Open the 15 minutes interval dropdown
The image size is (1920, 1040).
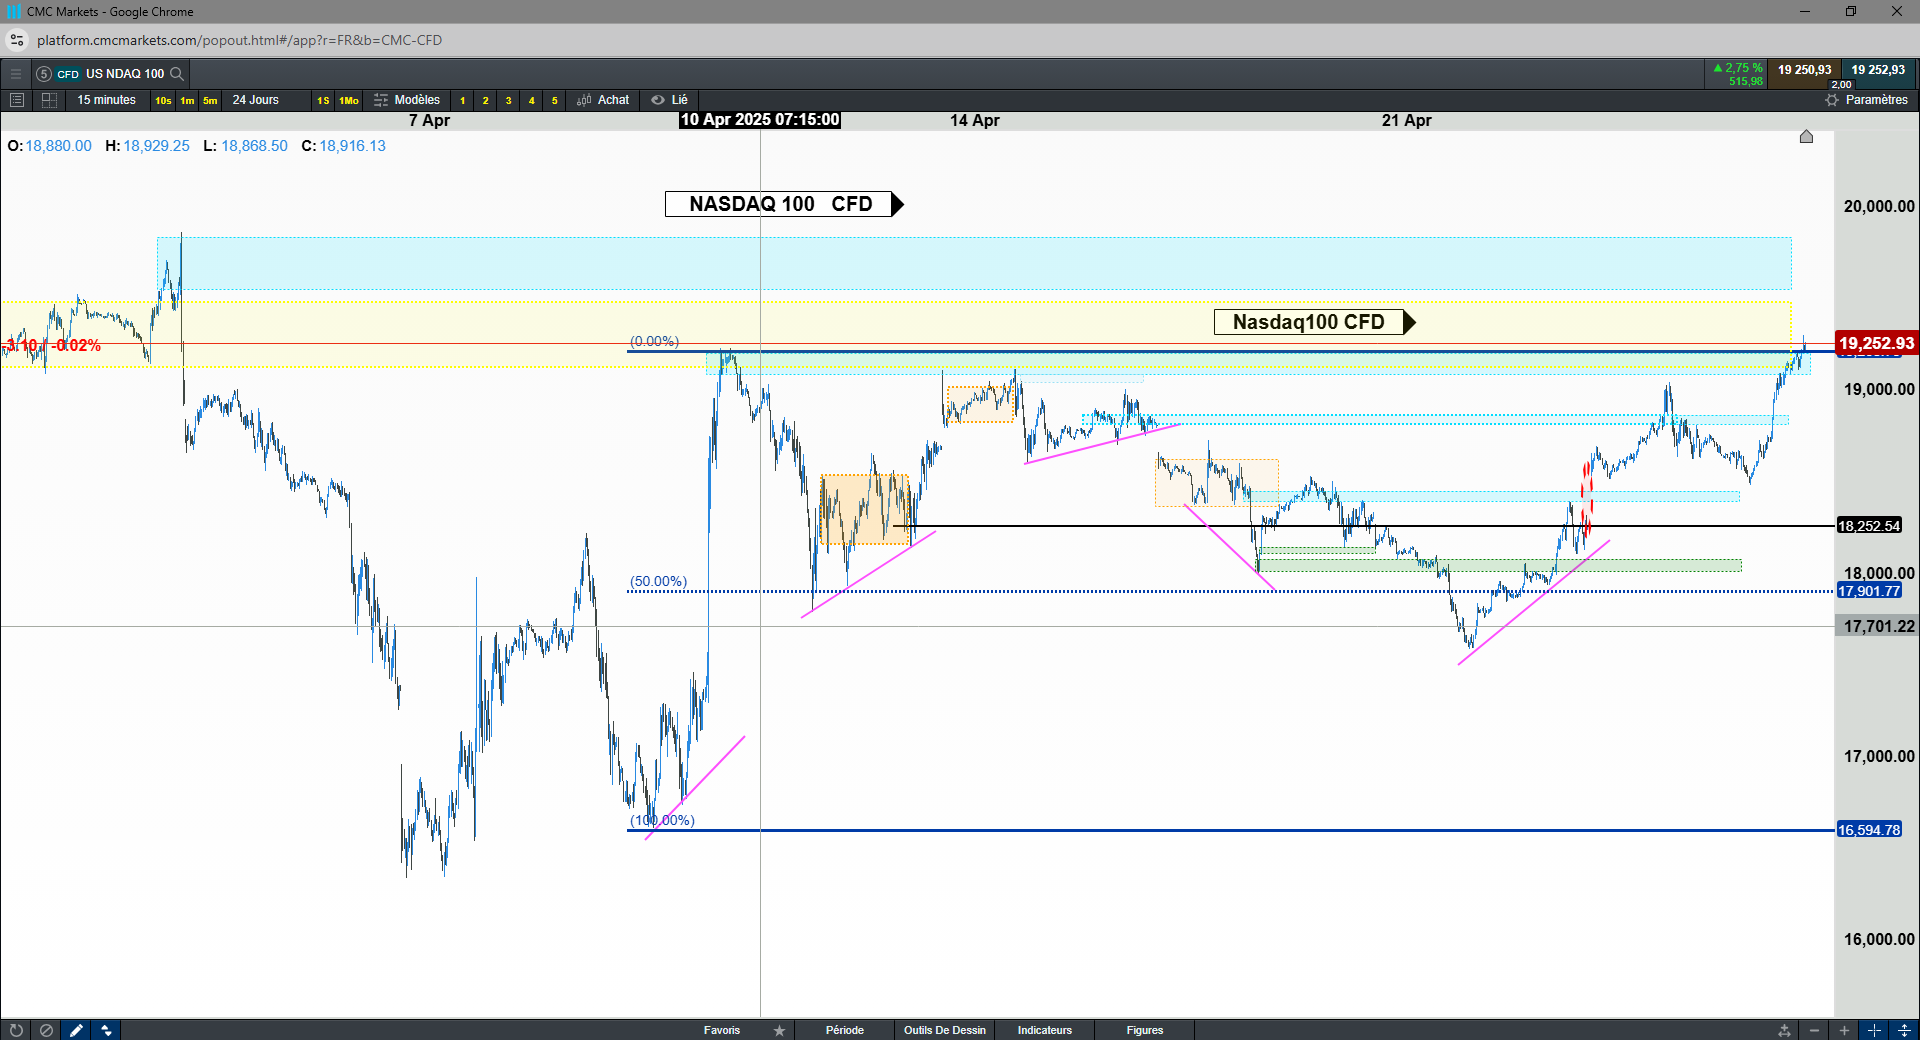(107, 100)
